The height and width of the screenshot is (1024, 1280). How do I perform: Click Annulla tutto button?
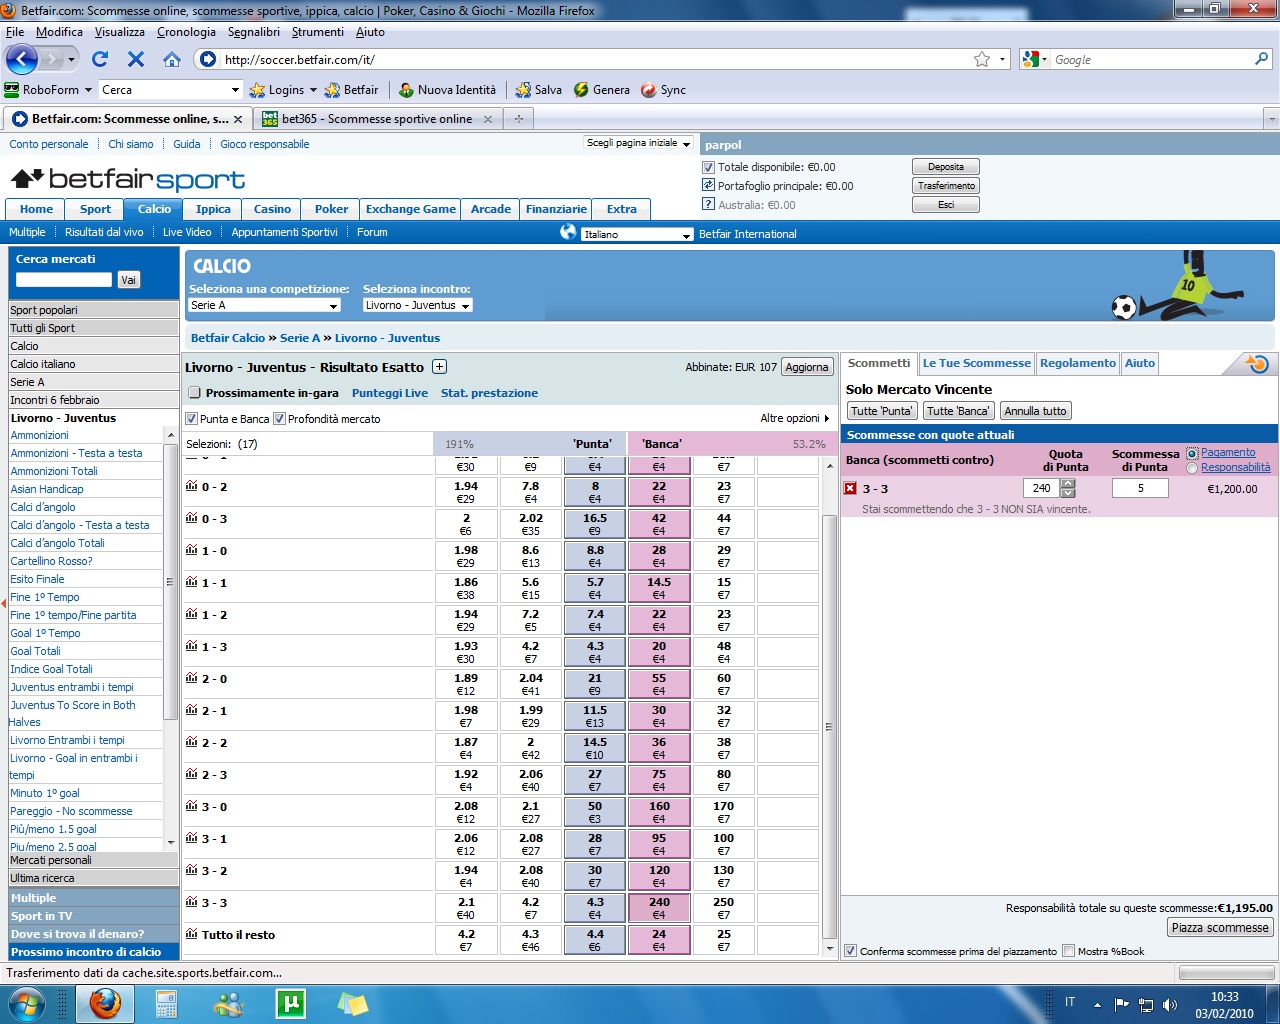[x=1035, y=411]
